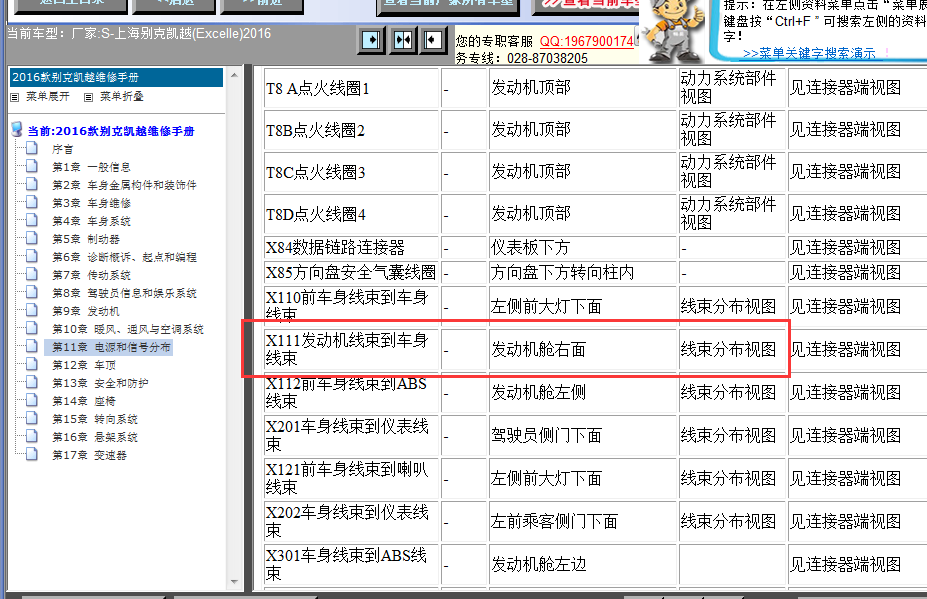Click the page icon next to 第3章 车身维修
The image size is (927, 599).
click(x=32, y=202)
